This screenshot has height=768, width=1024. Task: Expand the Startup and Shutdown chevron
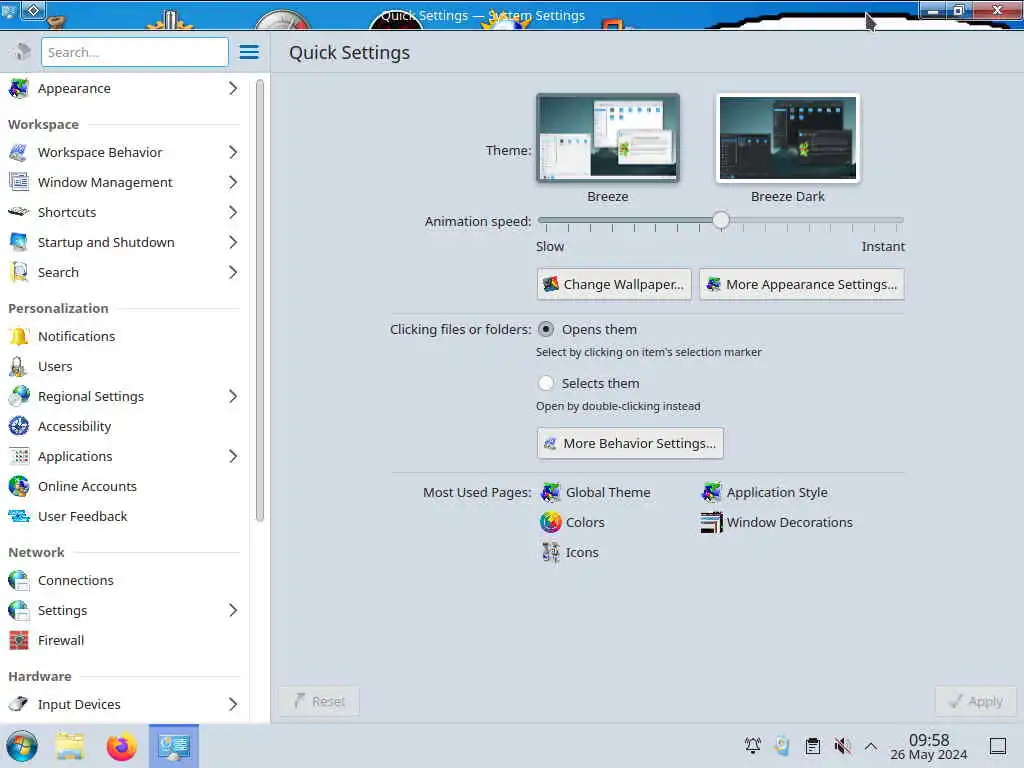pyautogui.click(x=233, y=242)
